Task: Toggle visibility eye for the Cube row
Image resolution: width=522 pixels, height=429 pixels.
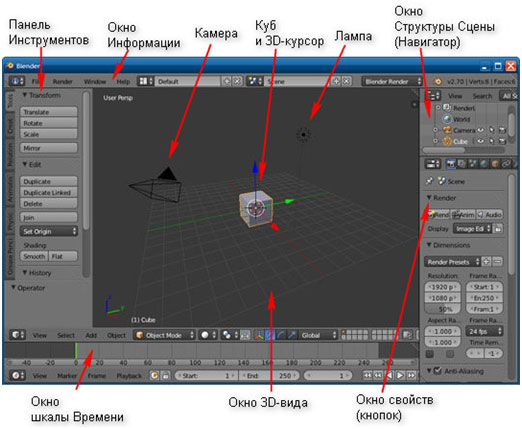Action: click(x=480, y=141)
